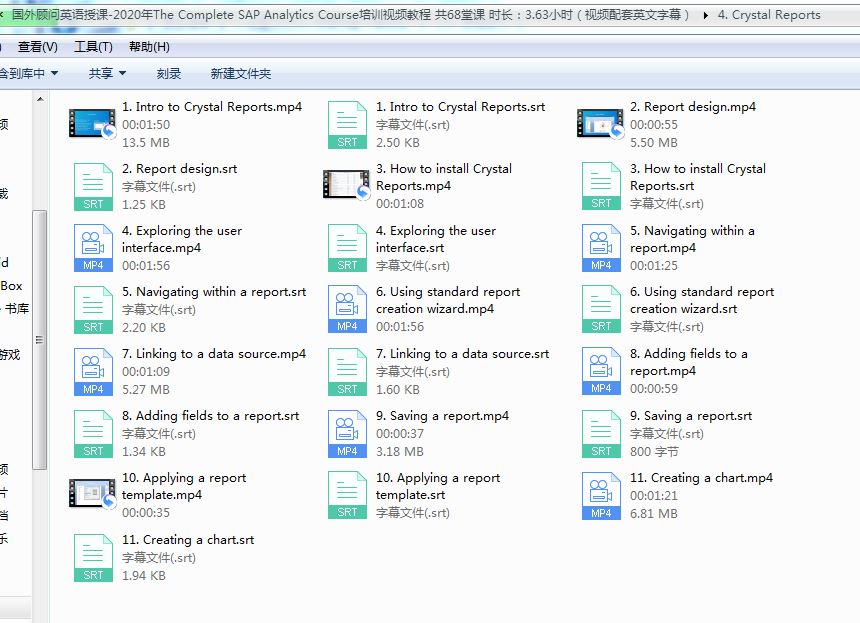The width and height of the screenshot is (860, 623).
Task: Select SRT icon of 7. Linking to a data source.srt
Action: pyautogui.click(x=347, y=371)
